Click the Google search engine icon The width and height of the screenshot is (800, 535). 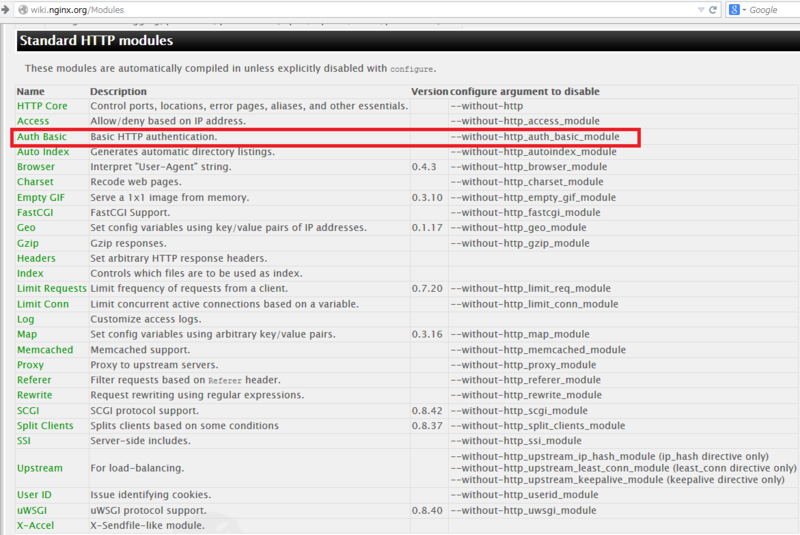(734, 10)
